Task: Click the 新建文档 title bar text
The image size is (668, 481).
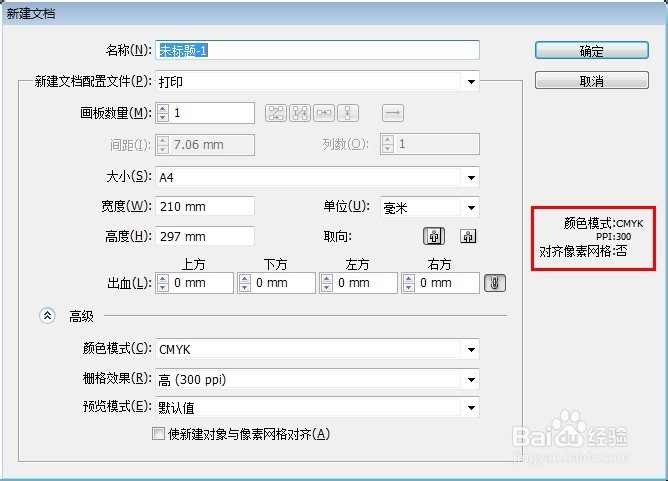Action: pos(31,14)
